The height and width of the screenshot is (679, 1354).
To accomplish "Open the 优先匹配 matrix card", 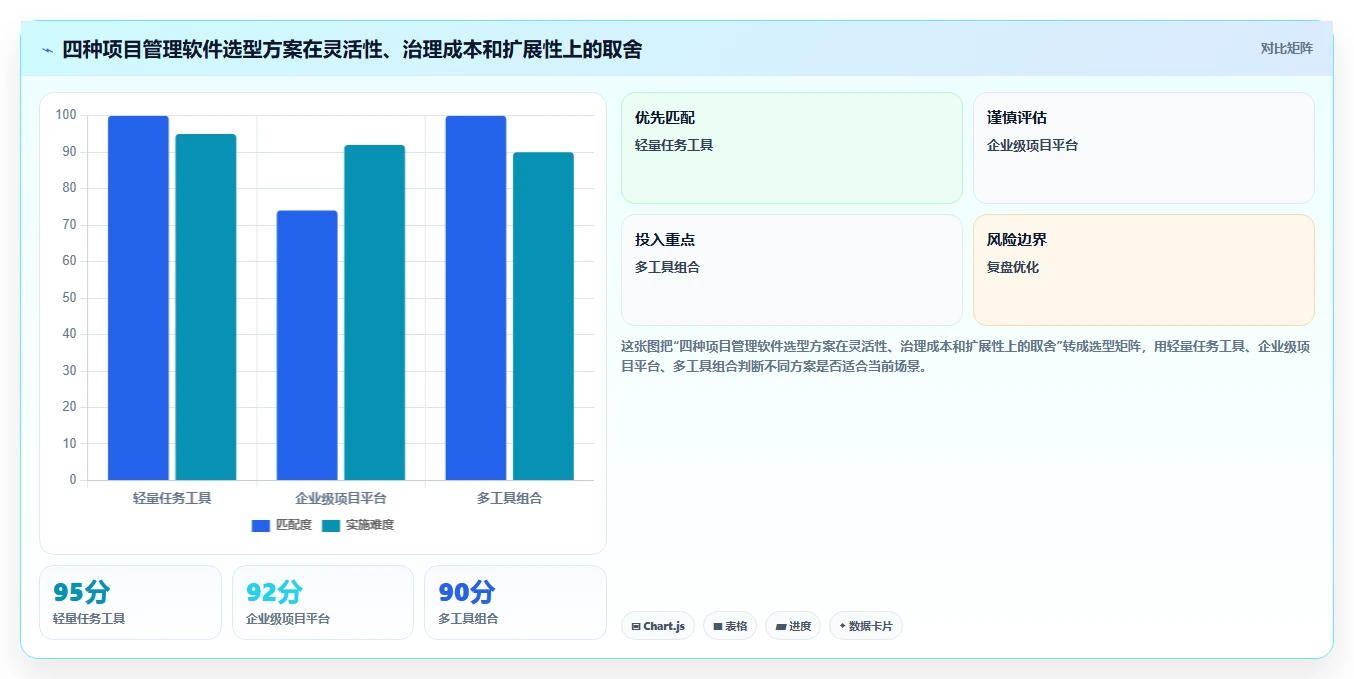I will (791, 148).
